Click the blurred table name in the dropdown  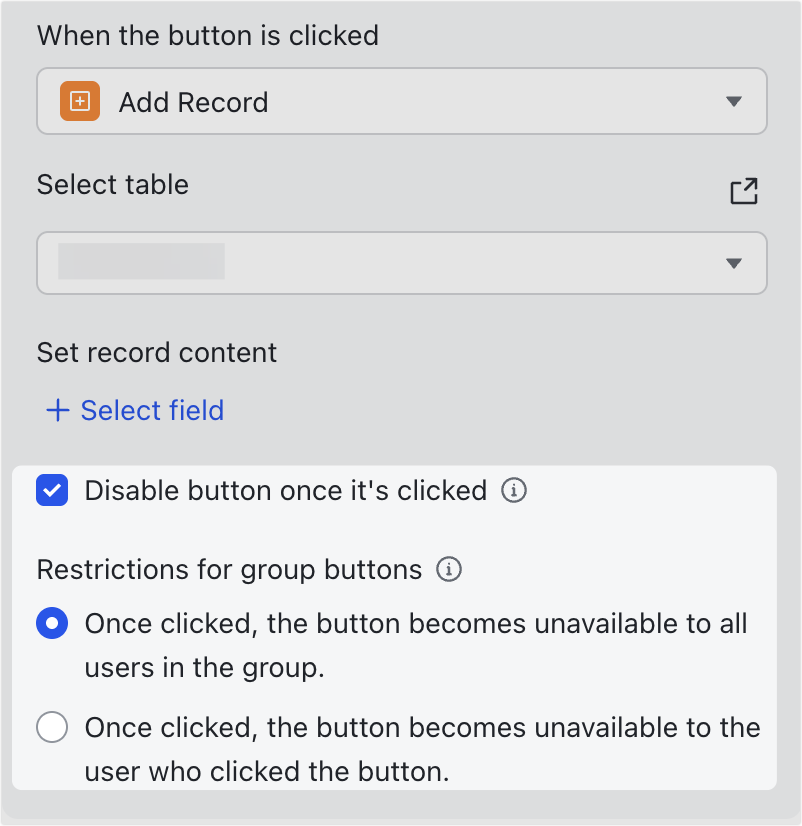point(141,261)
